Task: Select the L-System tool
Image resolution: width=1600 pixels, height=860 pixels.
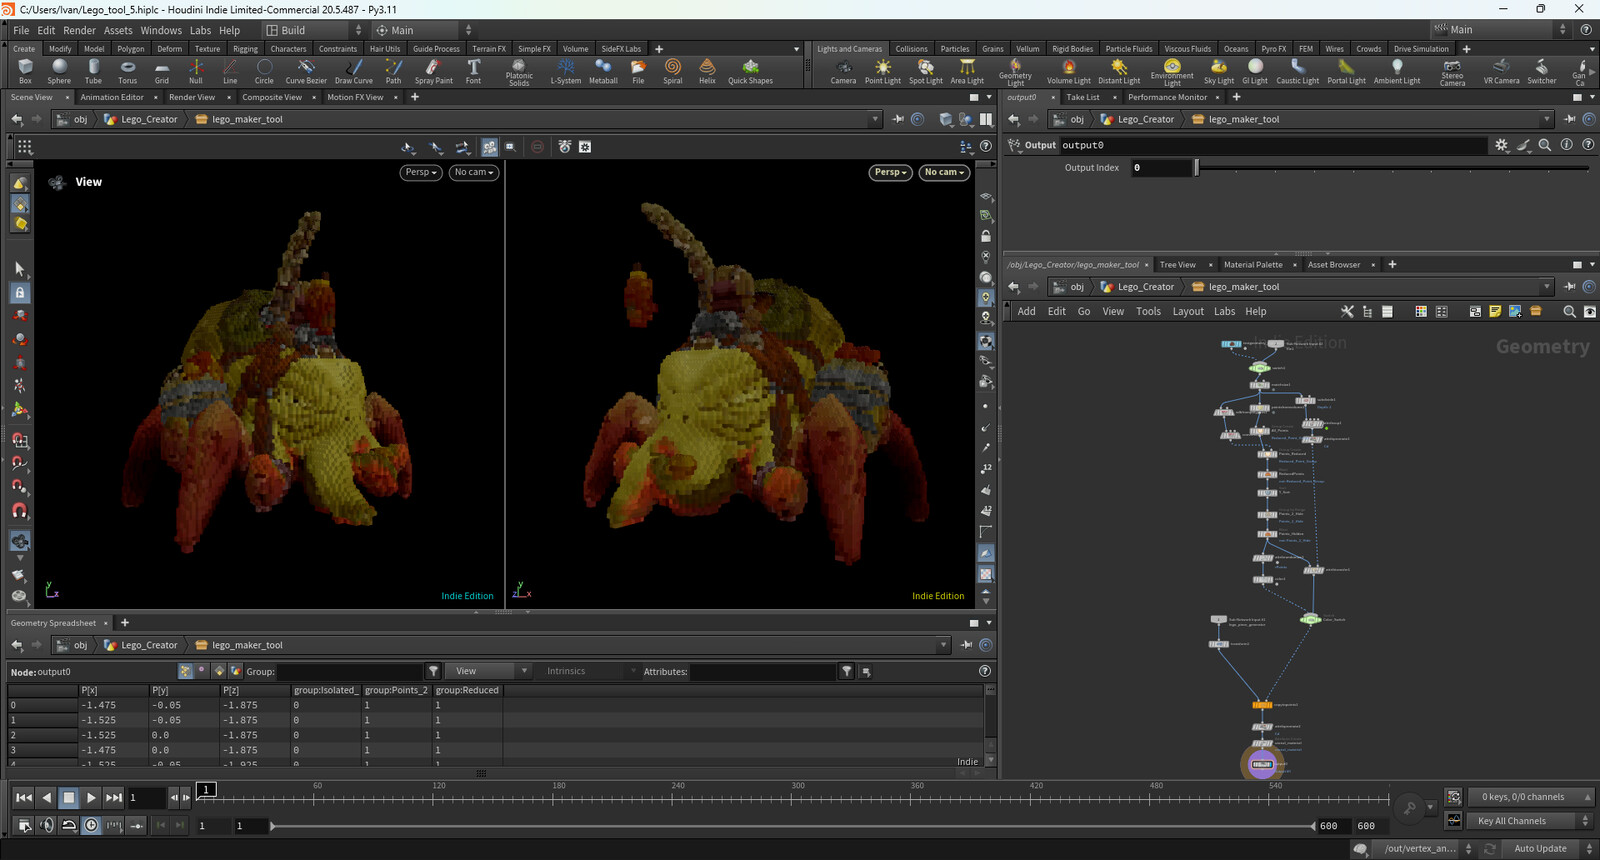Action: pyautogui.click(x=565, y=71)
